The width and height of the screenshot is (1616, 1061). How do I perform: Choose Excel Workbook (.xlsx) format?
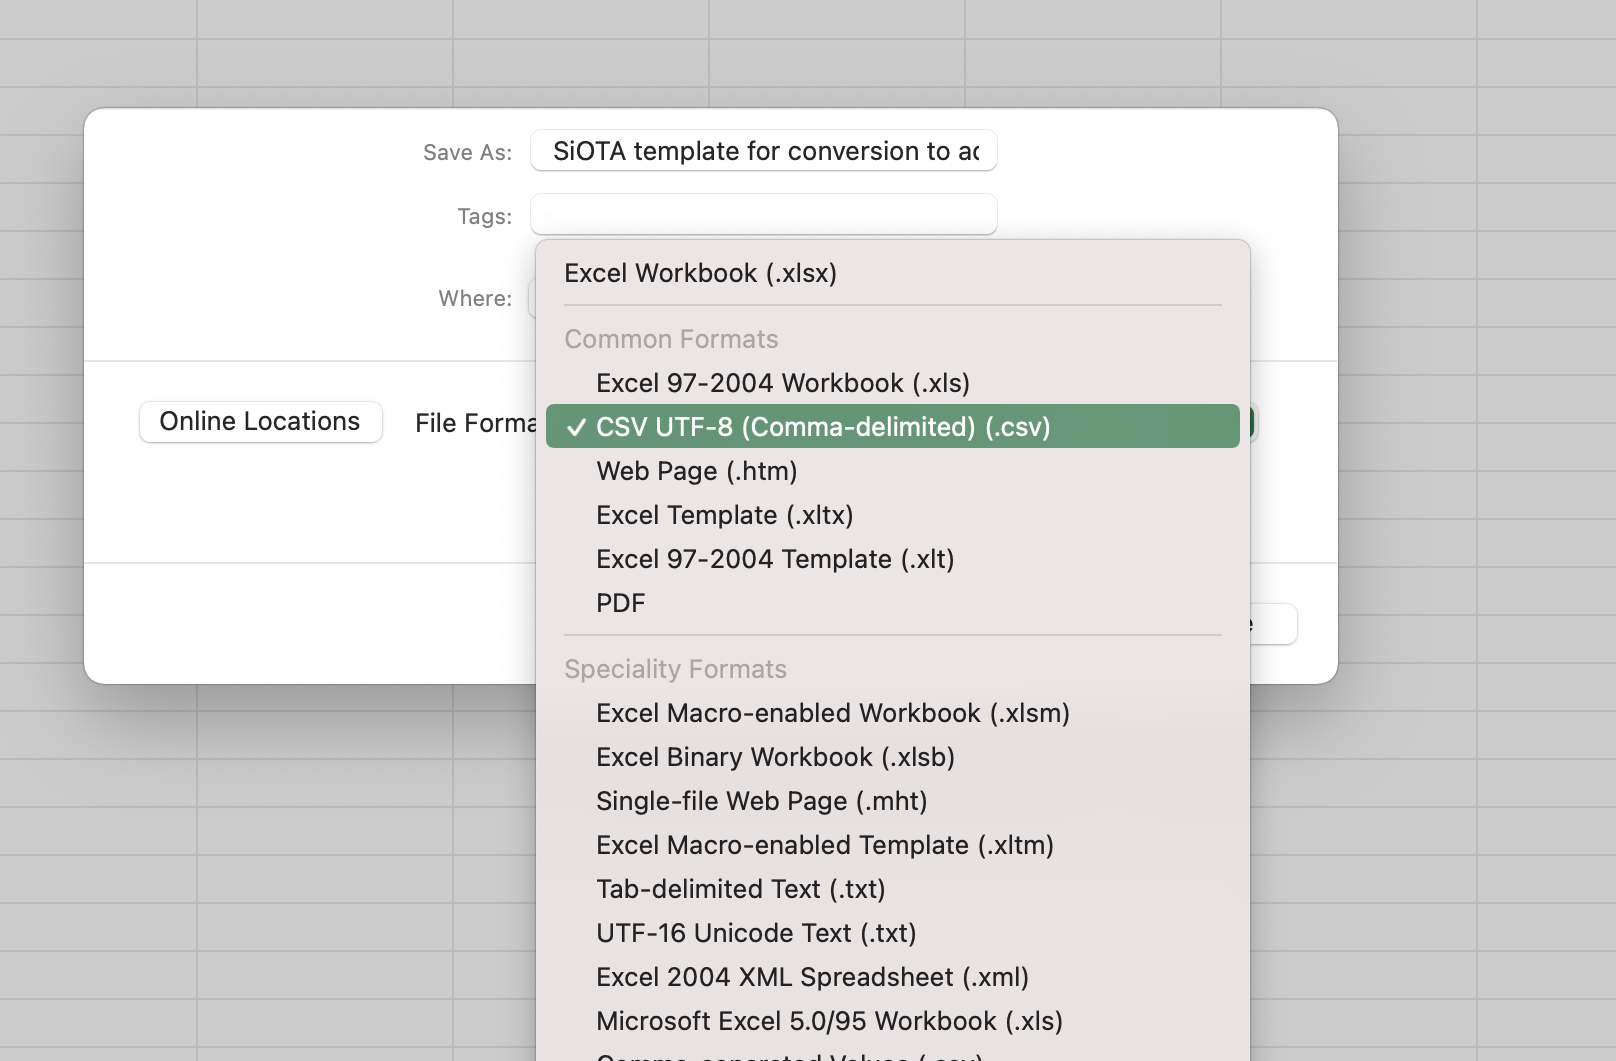point(700,273)
